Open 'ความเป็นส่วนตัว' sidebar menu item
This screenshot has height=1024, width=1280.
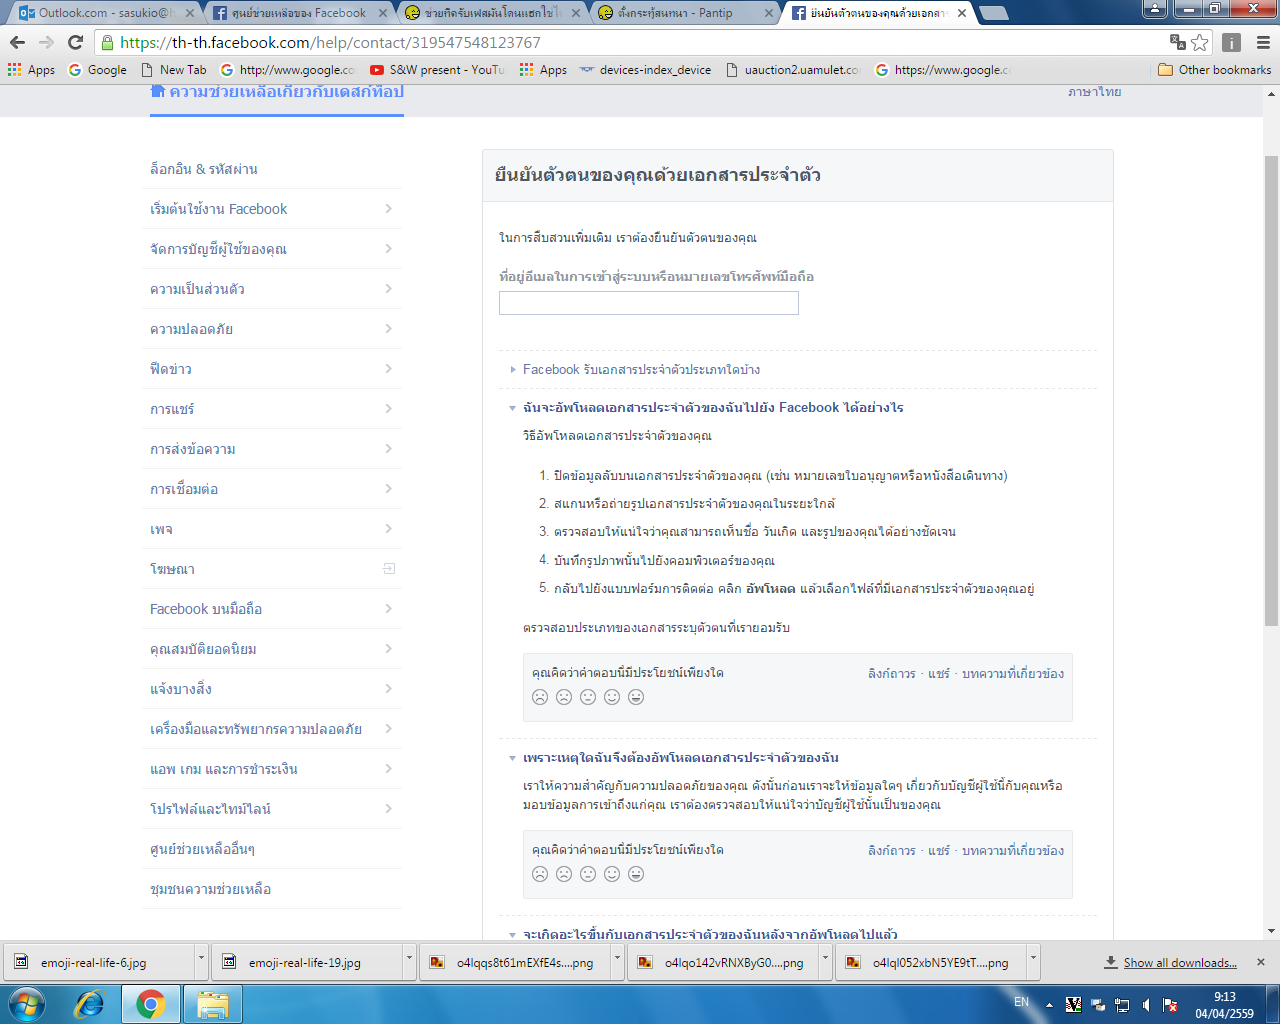pyautogui.click(x=272, y=289)
